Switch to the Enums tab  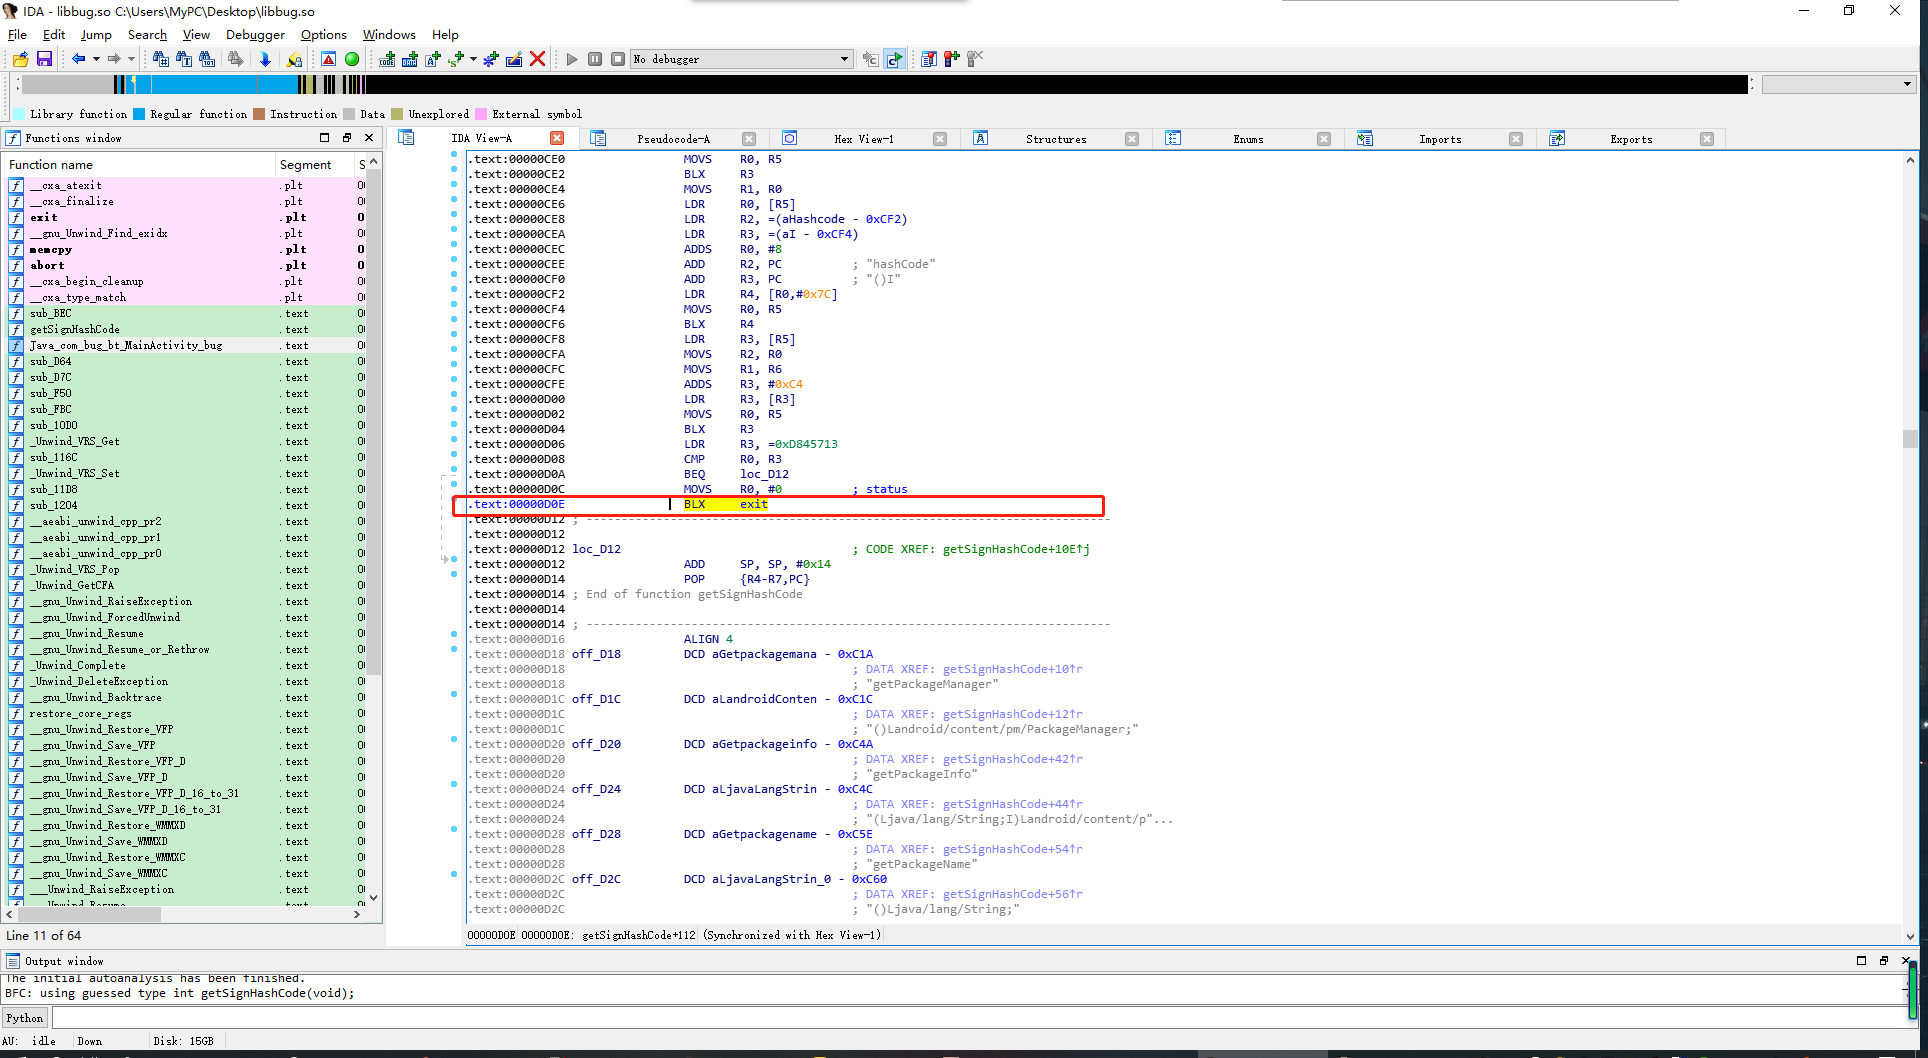(1248, 139)
